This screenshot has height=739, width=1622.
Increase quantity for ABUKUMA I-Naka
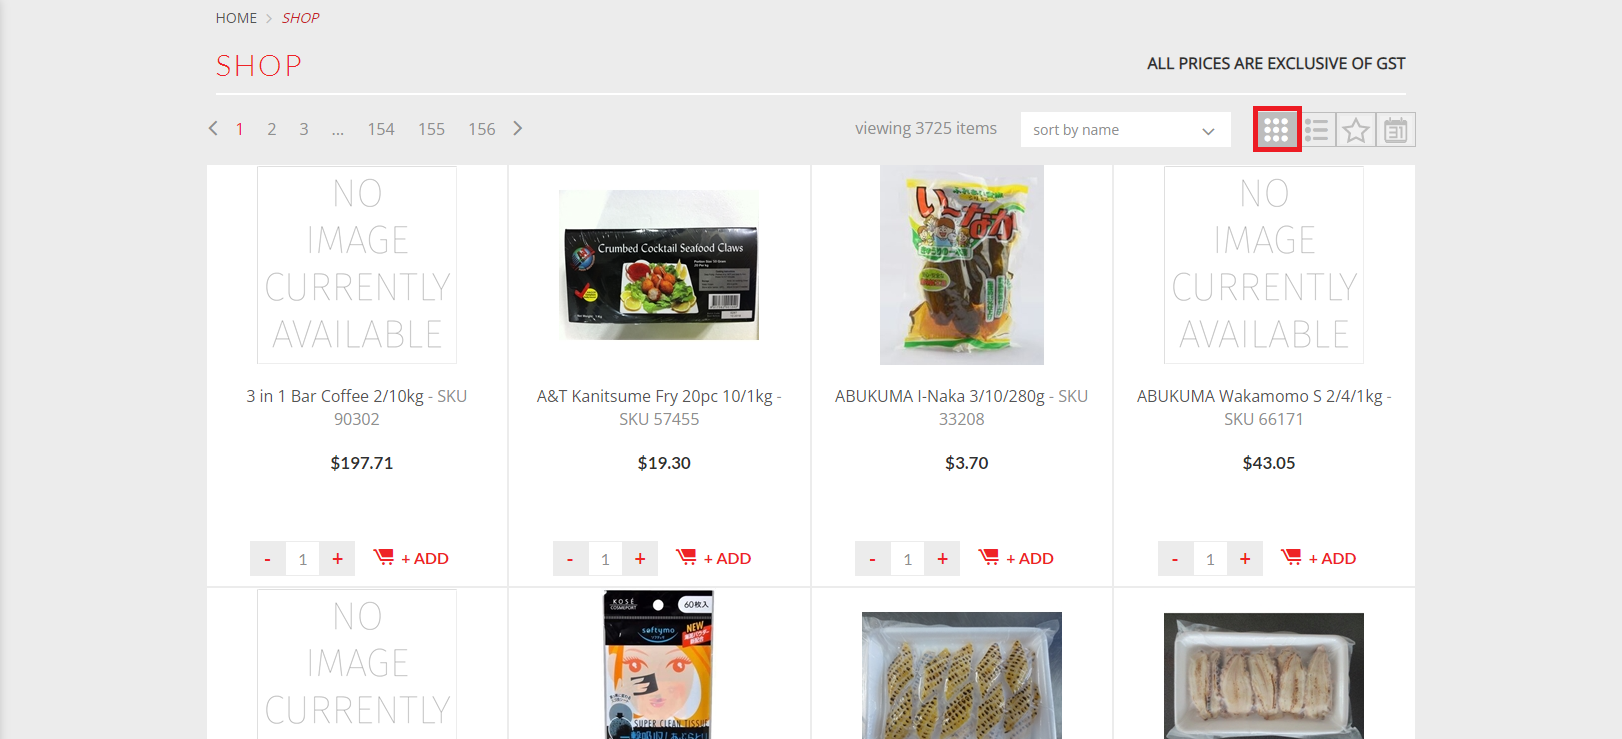pos(943,559)
